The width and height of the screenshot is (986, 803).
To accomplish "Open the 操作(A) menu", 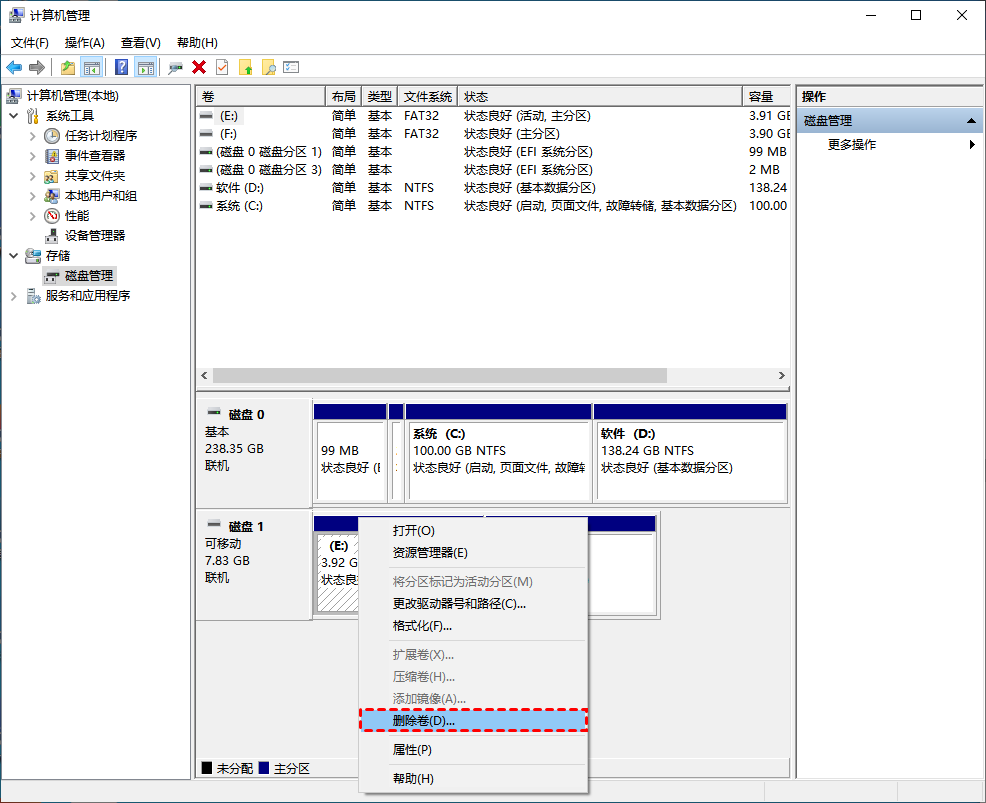I will pyautogui.click(x=84, y=43).
